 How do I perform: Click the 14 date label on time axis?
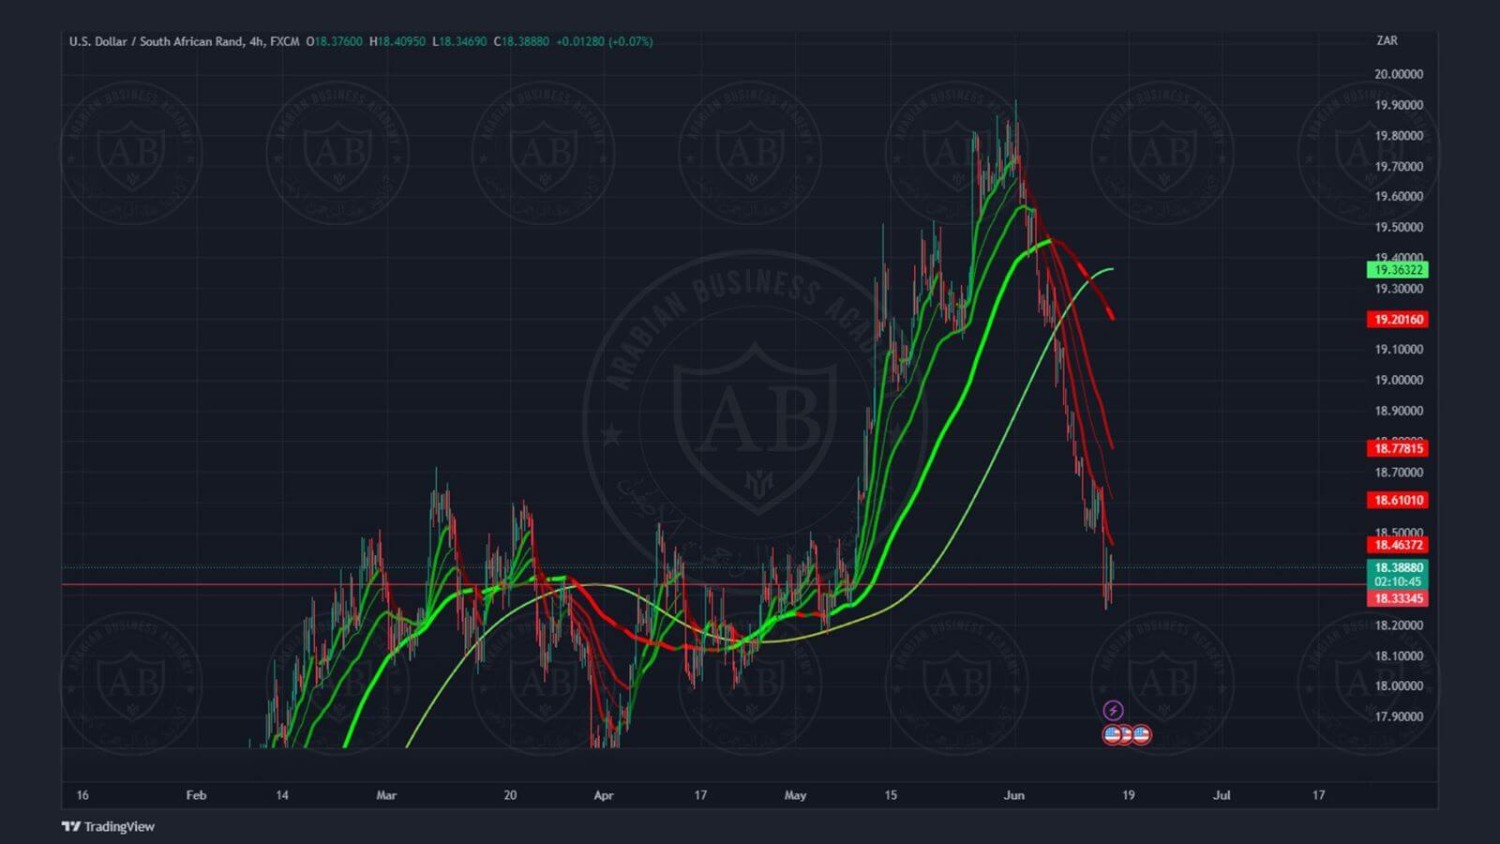(282, 796)
